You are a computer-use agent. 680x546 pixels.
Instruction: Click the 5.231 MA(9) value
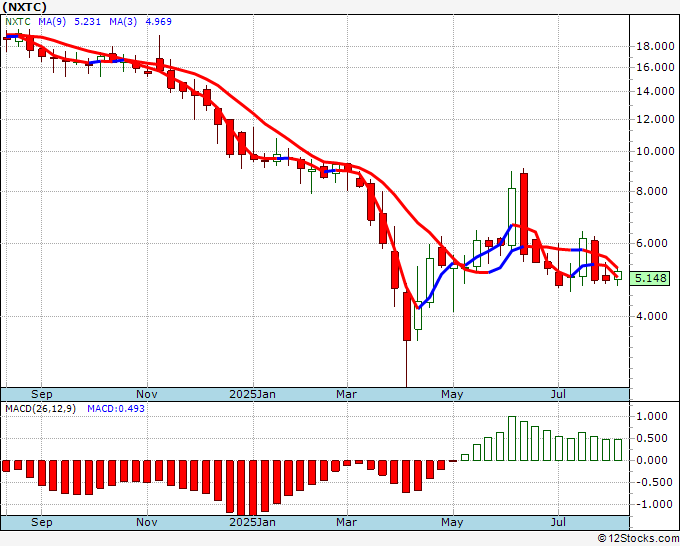click(x=87, y=22)
